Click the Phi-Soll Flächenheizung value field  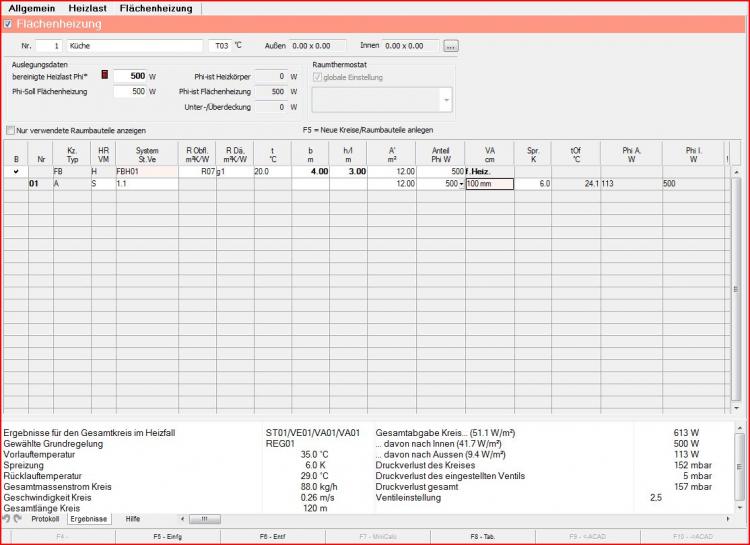pos(130,91)
